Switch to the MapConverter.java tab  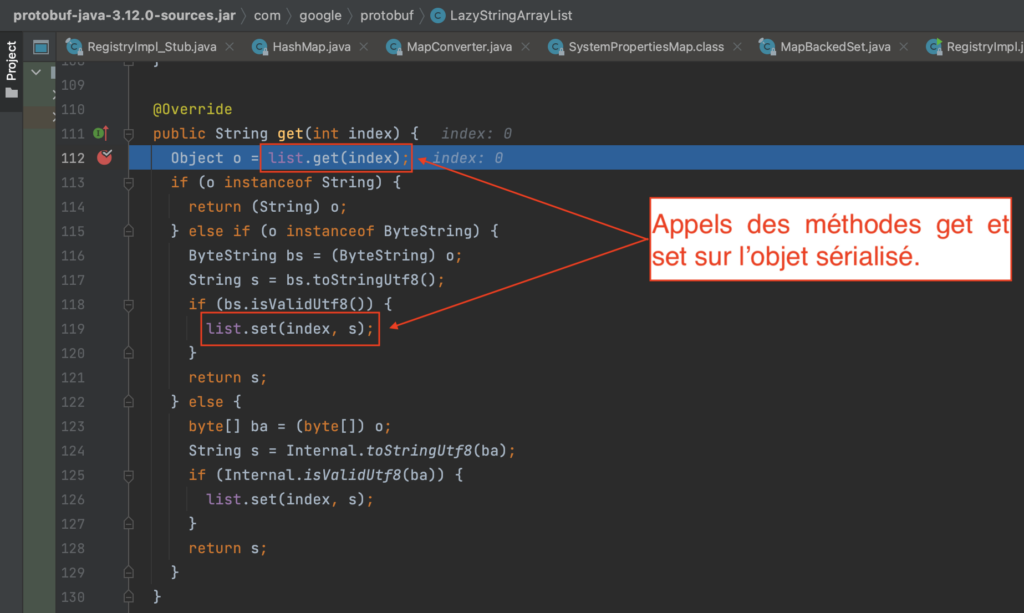tap(459, 47)
